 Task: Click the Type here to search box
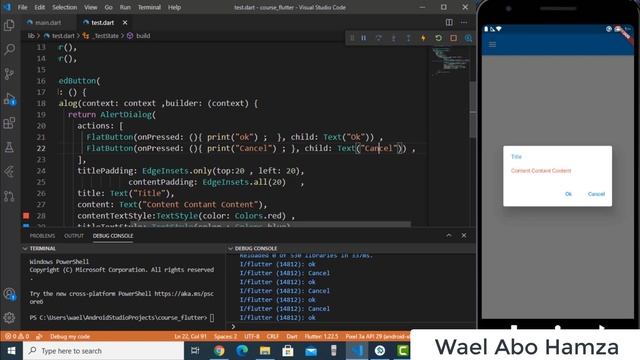104,351
